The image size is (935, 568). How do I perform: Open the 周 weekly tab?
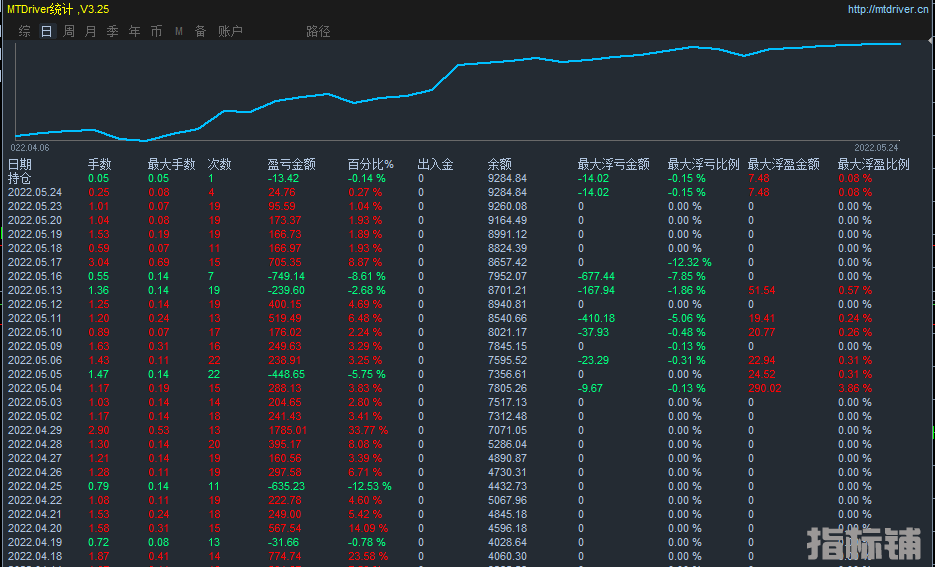pyautogui.click(x=69, y=31)
